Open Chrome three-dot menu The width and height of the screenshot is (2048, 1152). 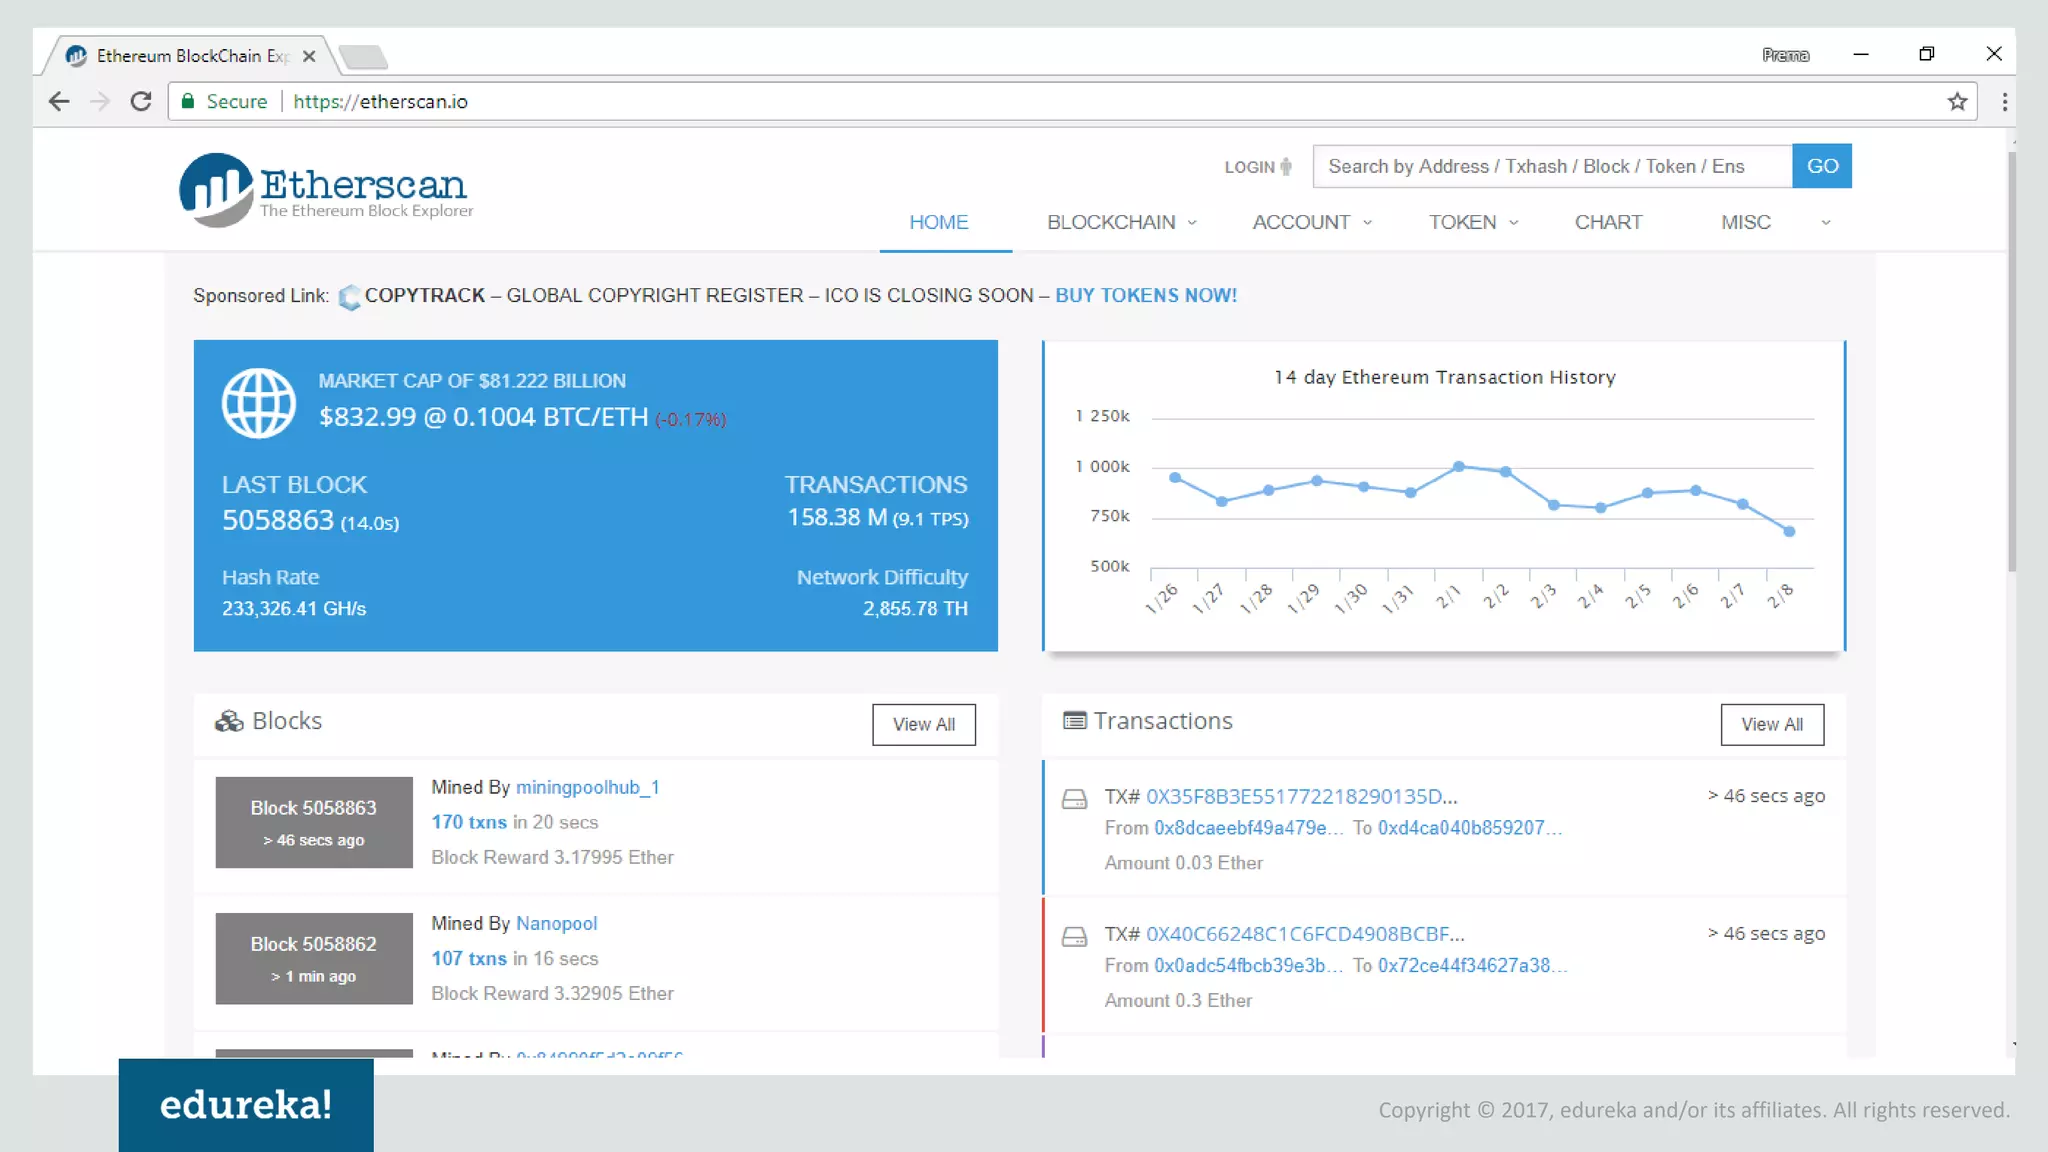(2004, 101)
